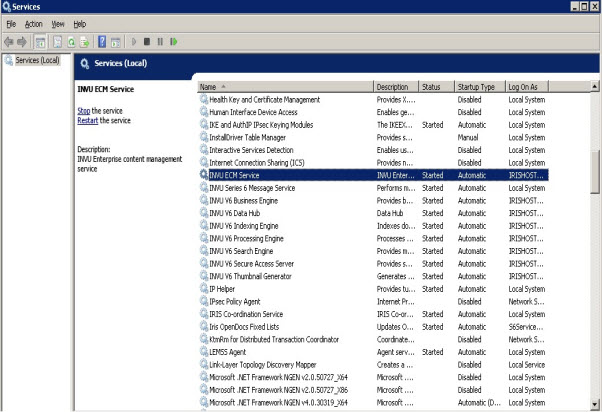Open the File menu
Screen dimensions: 602x412
(11, 24)
